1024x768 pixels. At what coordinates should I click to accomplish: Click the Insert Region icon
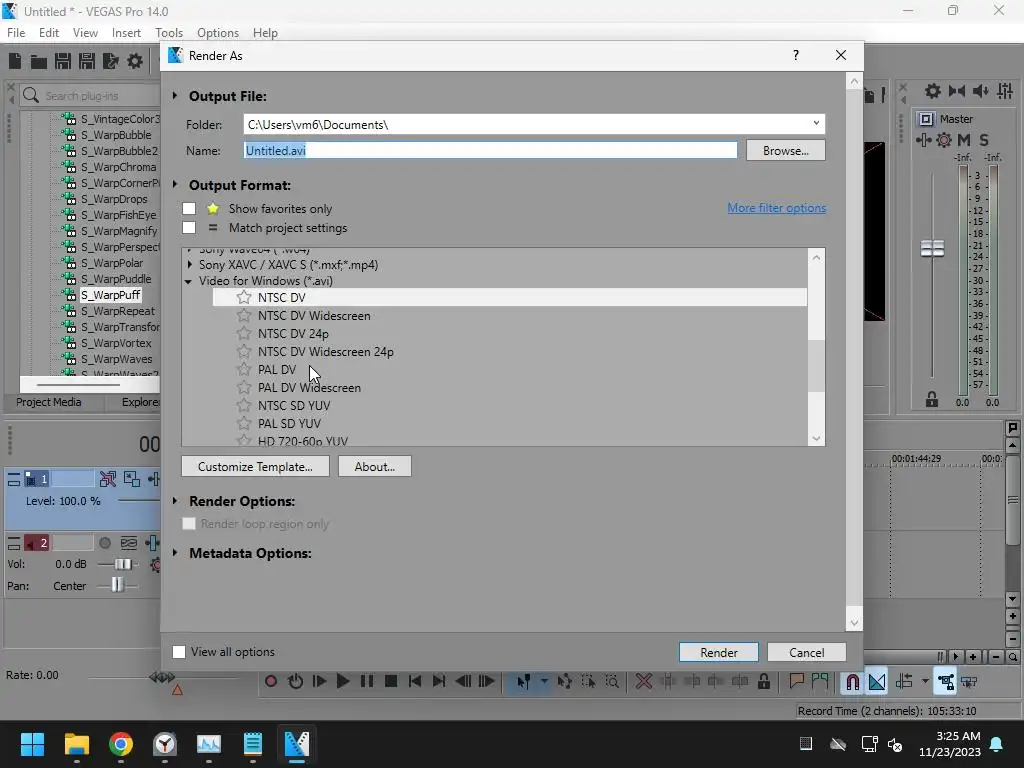[x=820, y=682]
